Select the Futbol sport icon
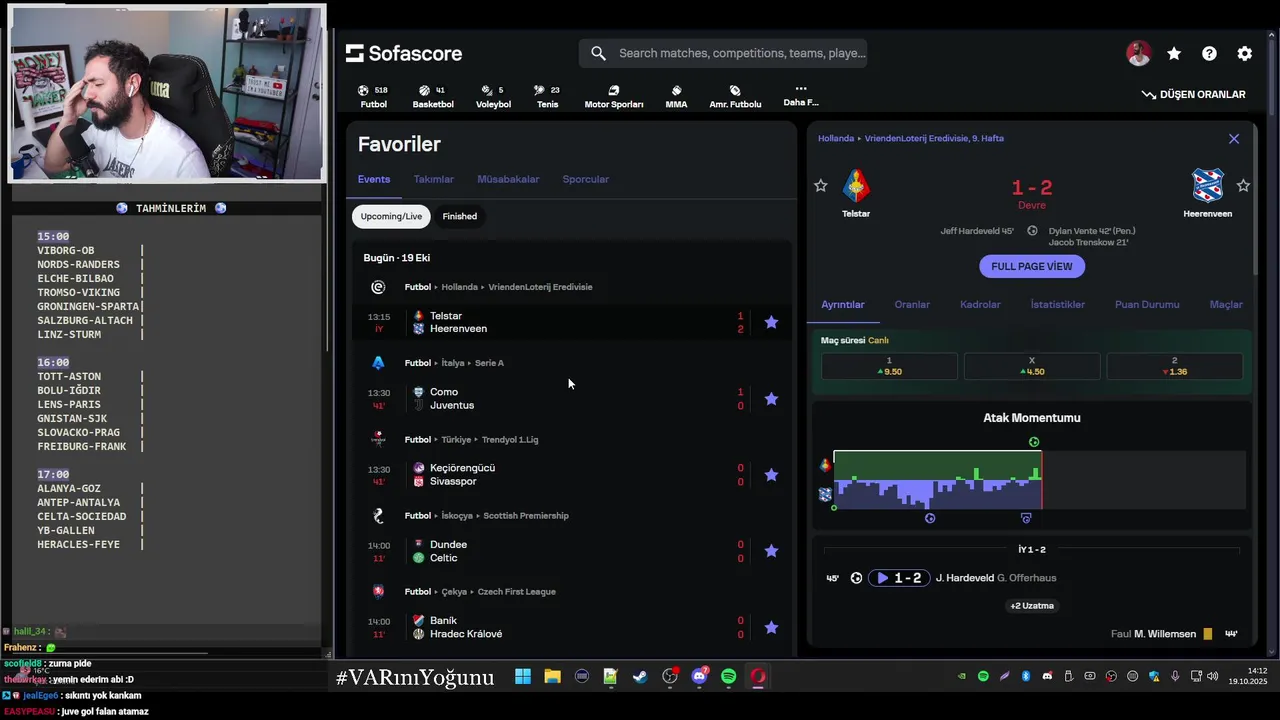The image size is (1280, 720). (373, 96)
